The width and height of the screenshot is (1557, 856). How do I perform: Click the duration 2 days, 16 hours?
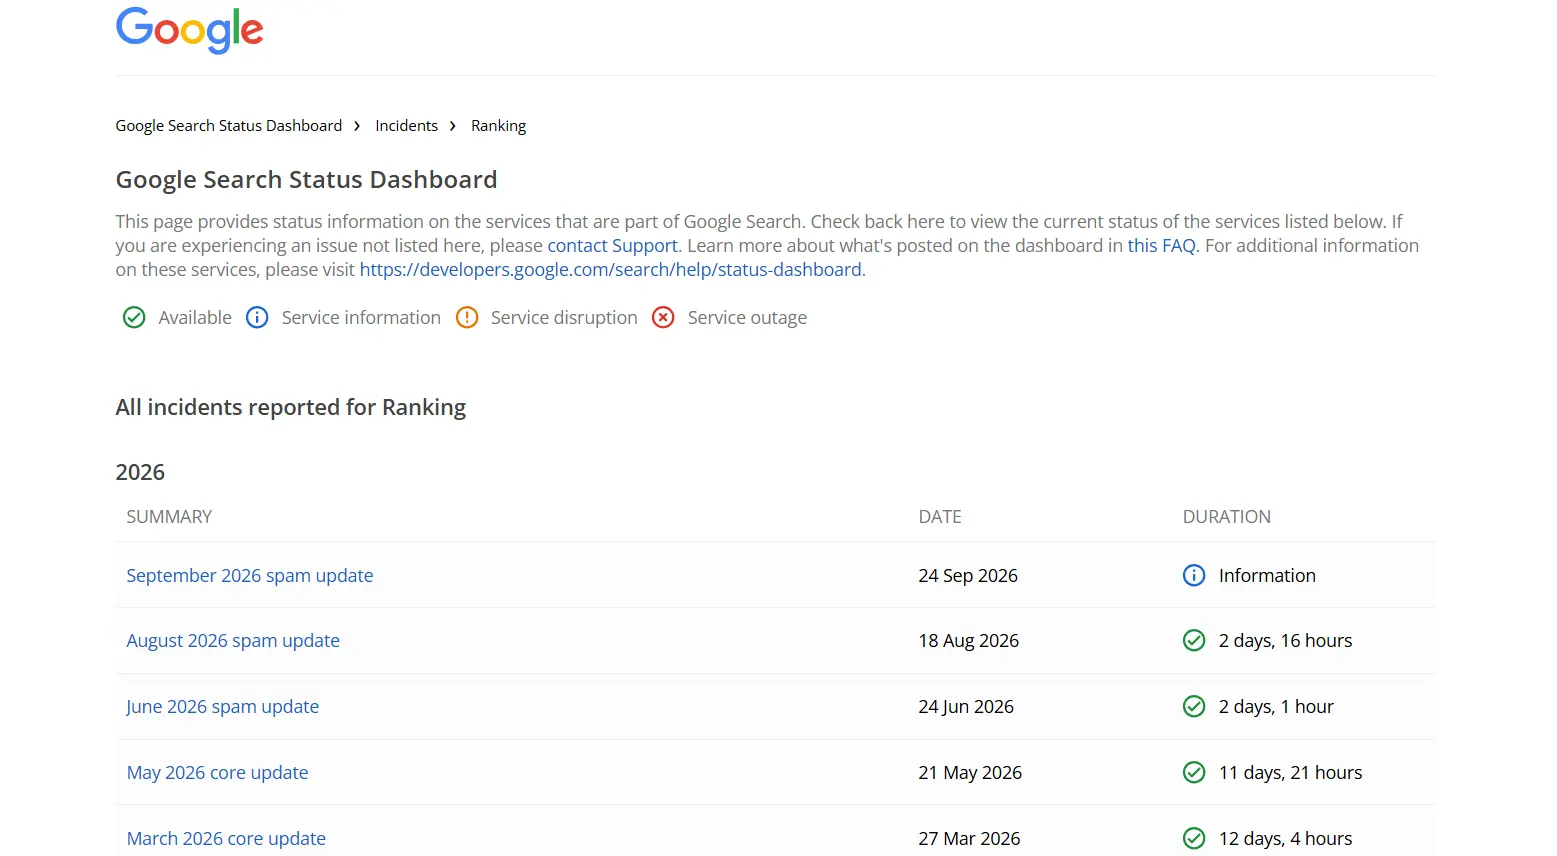[1285, 640]
